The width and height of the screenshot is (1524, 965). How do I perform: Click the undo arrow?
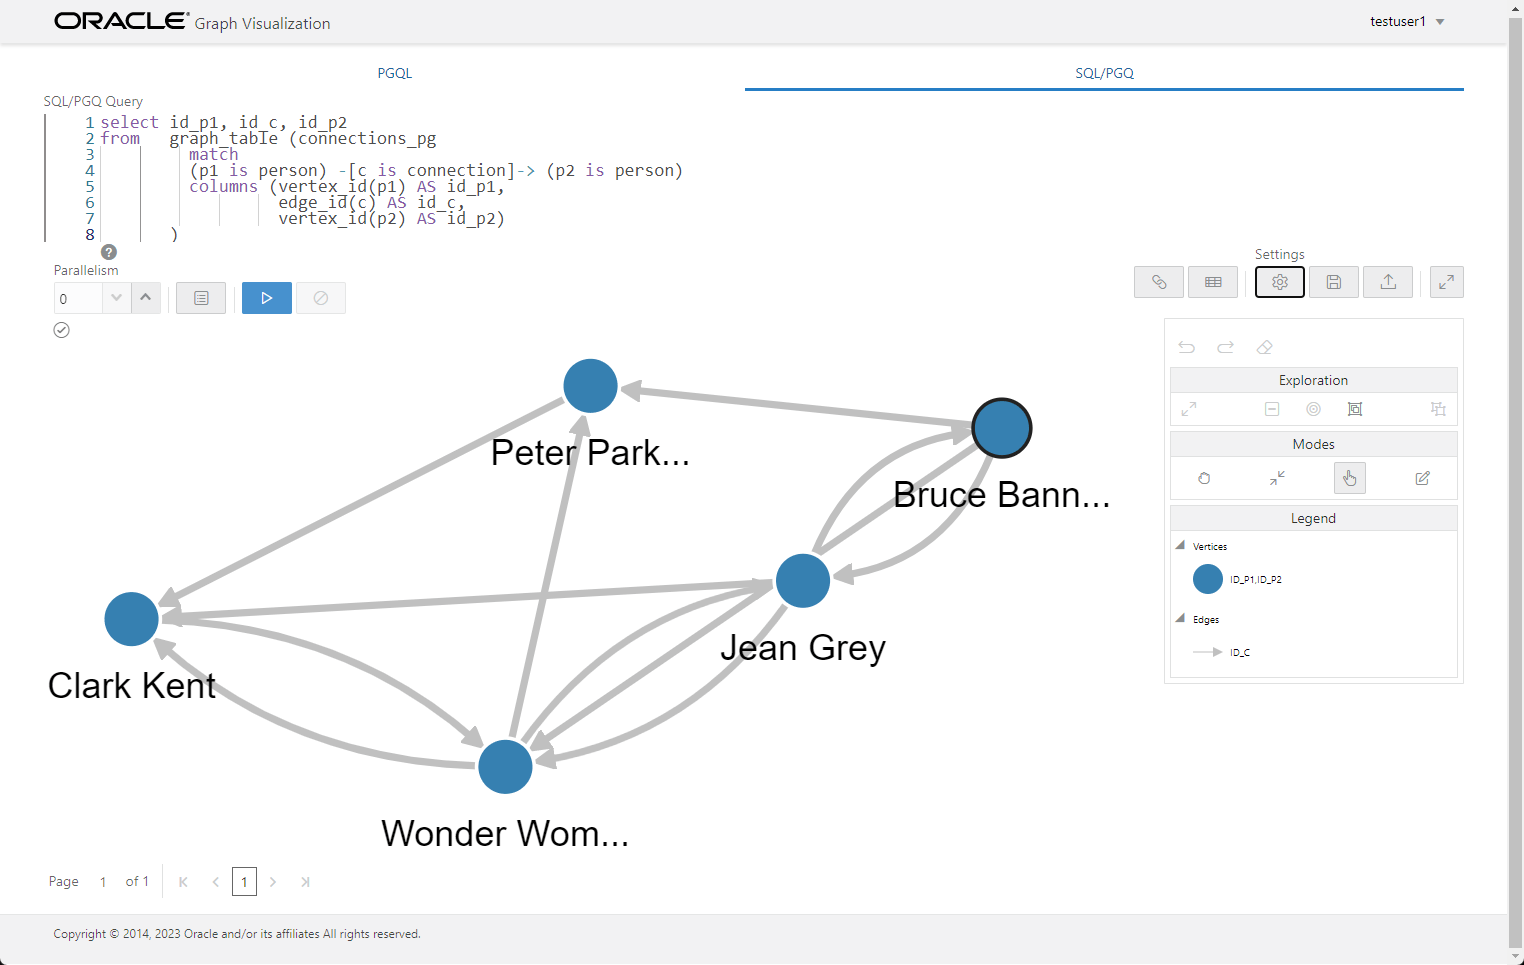(x=1186, y=347)
